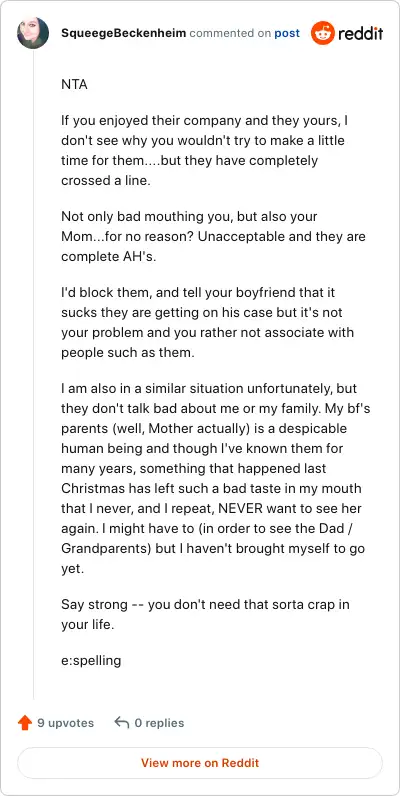Click the reddit wordmark text
Screen dimensions: 400x796
point(360,34)
